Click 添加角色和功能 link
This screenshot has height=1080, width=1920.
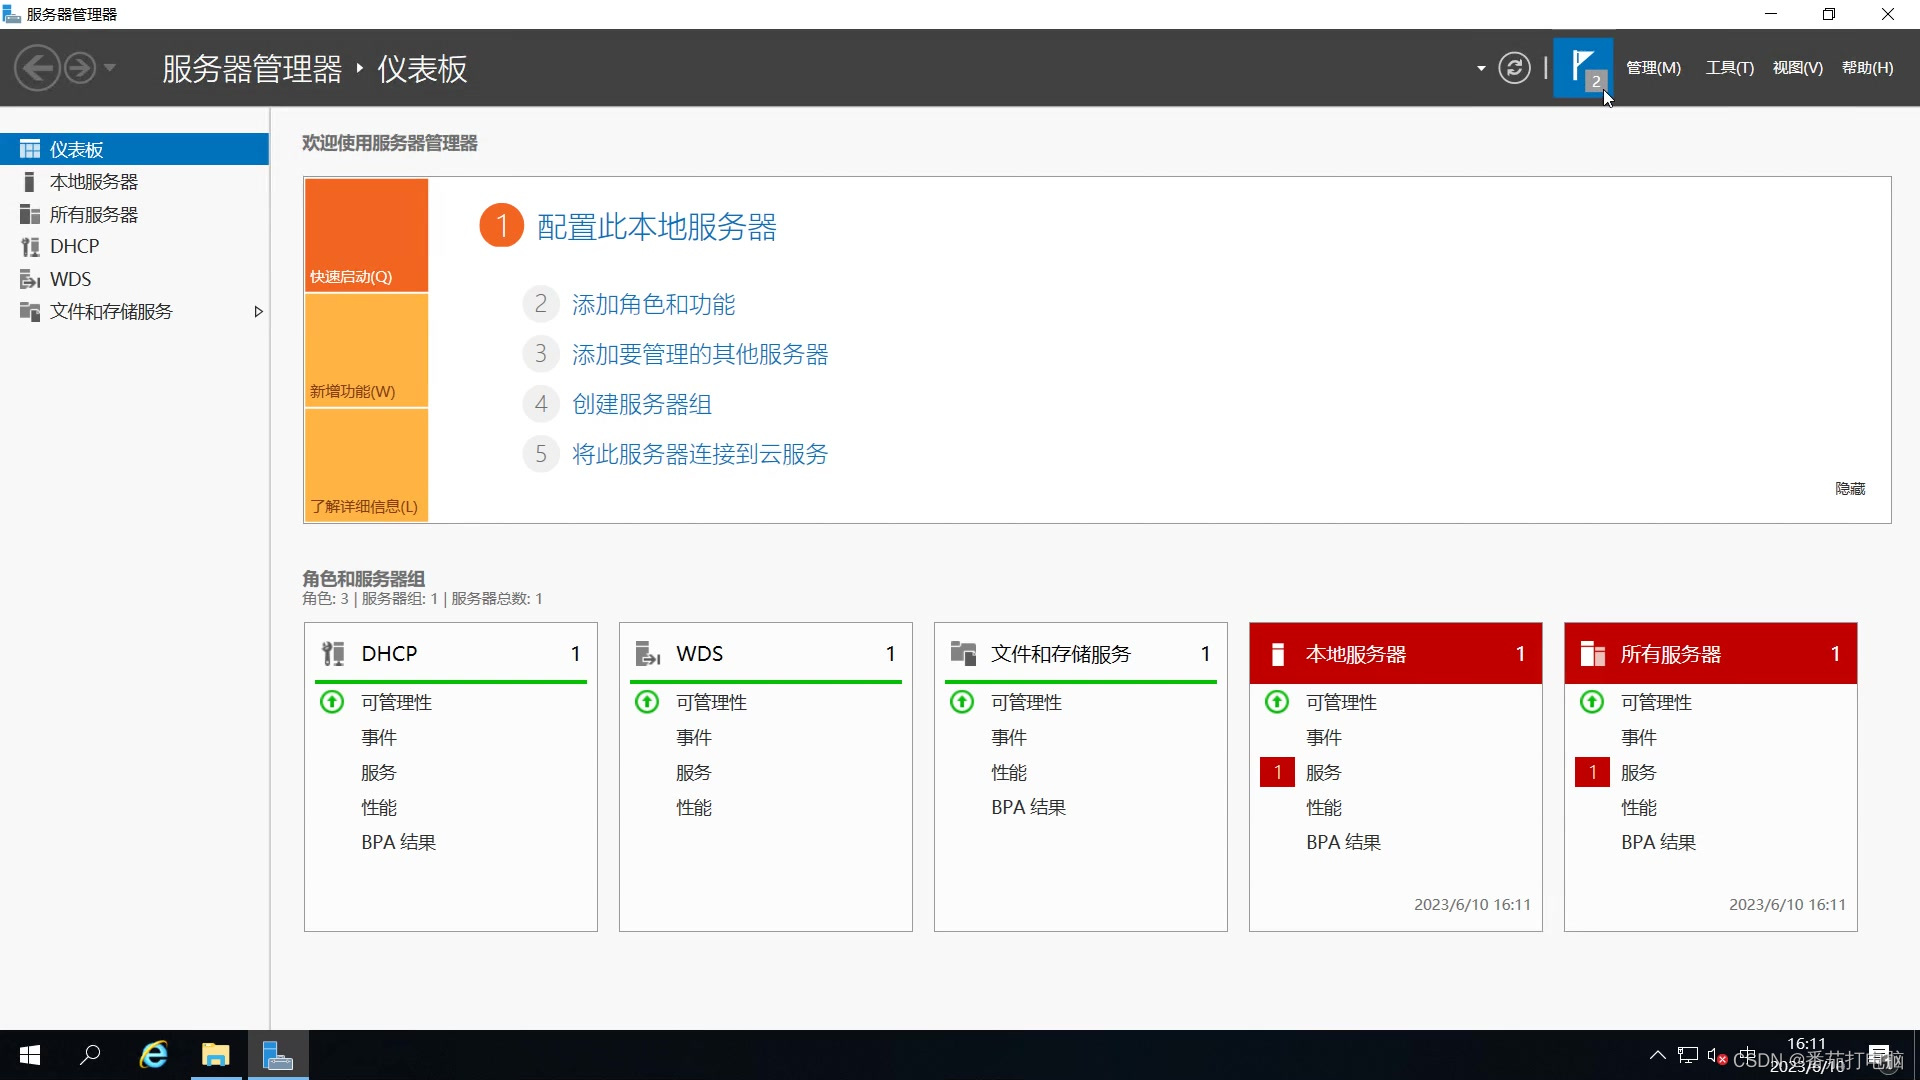(x=653, y=304)
